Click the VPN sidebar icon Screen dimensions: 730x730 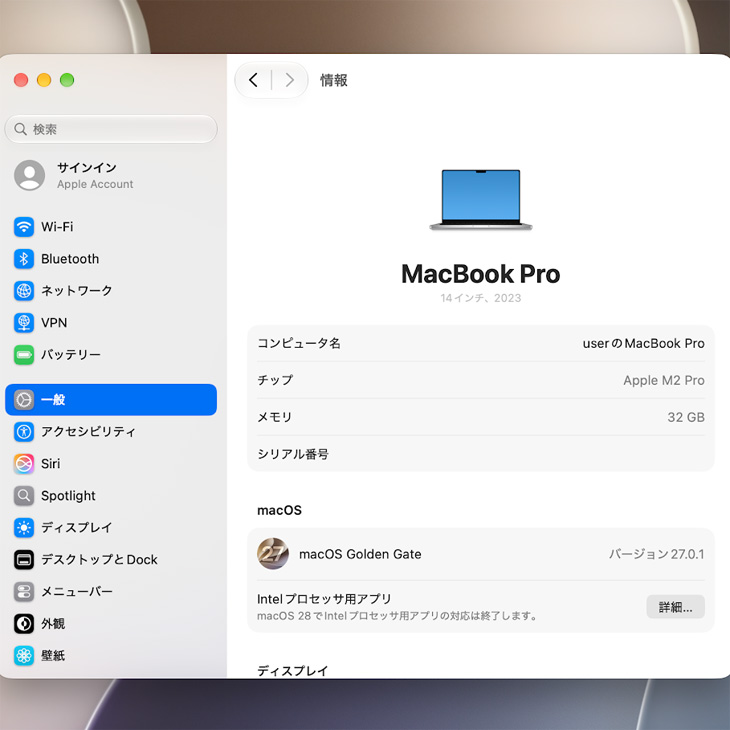(24, 323)
